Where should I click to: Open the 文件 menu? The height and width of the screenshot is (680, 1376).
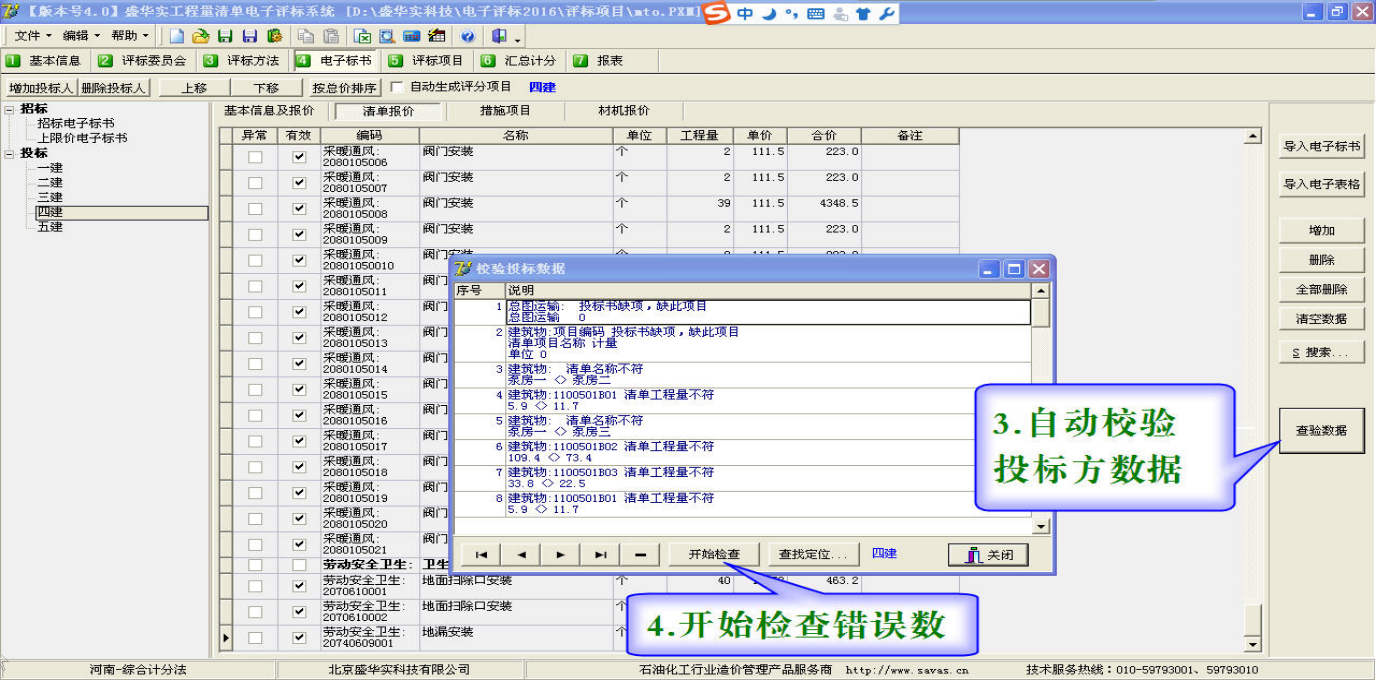(x=33, y=36)
